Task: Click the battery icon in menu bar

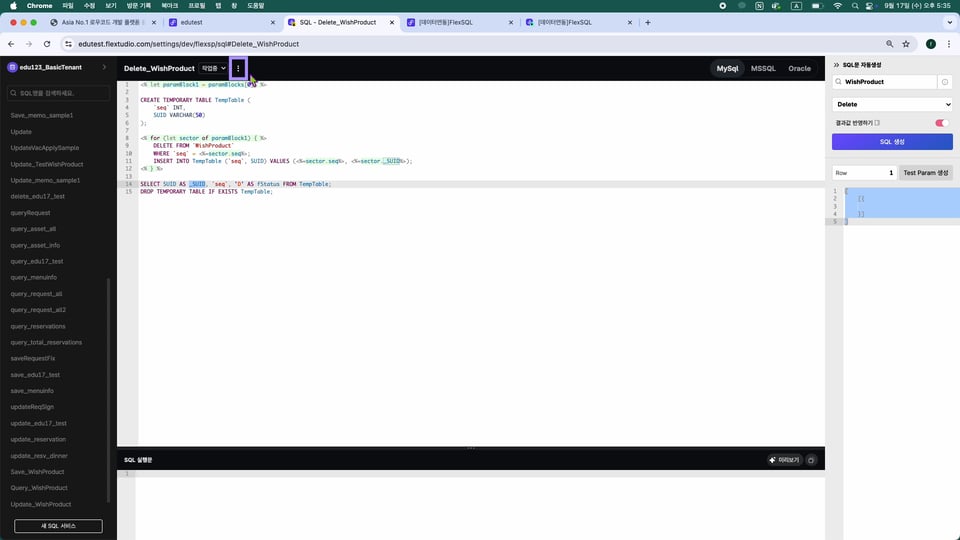Action: tap(817, 6)
